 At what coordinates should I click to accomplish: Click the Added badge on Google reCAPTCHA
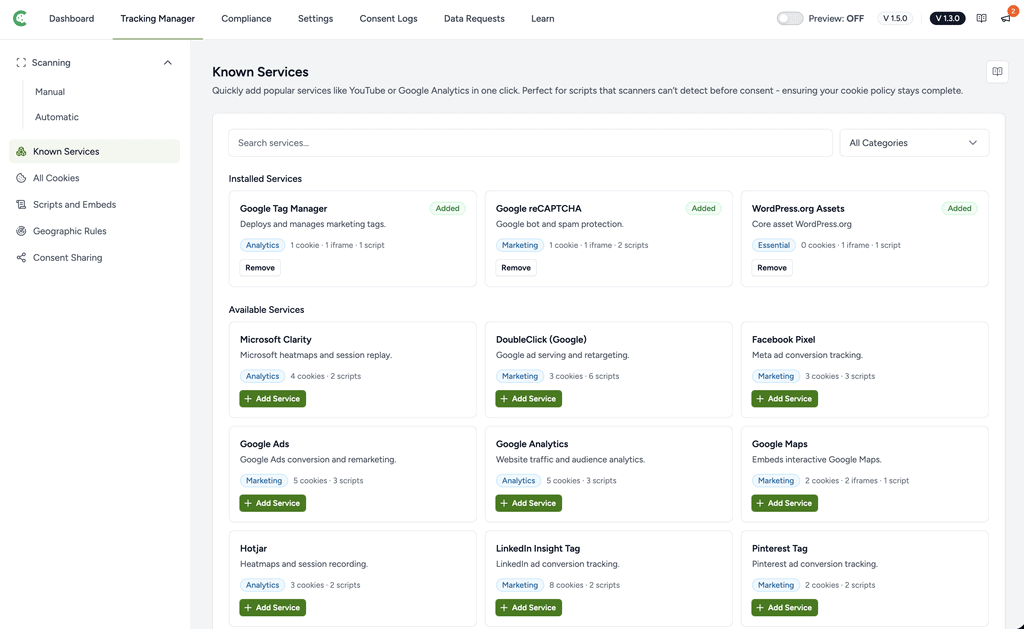tap(703, 208)
